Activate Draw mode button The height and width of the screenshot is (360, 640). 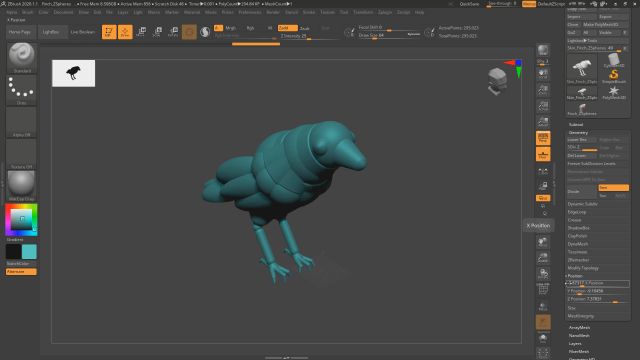[125, 32]
